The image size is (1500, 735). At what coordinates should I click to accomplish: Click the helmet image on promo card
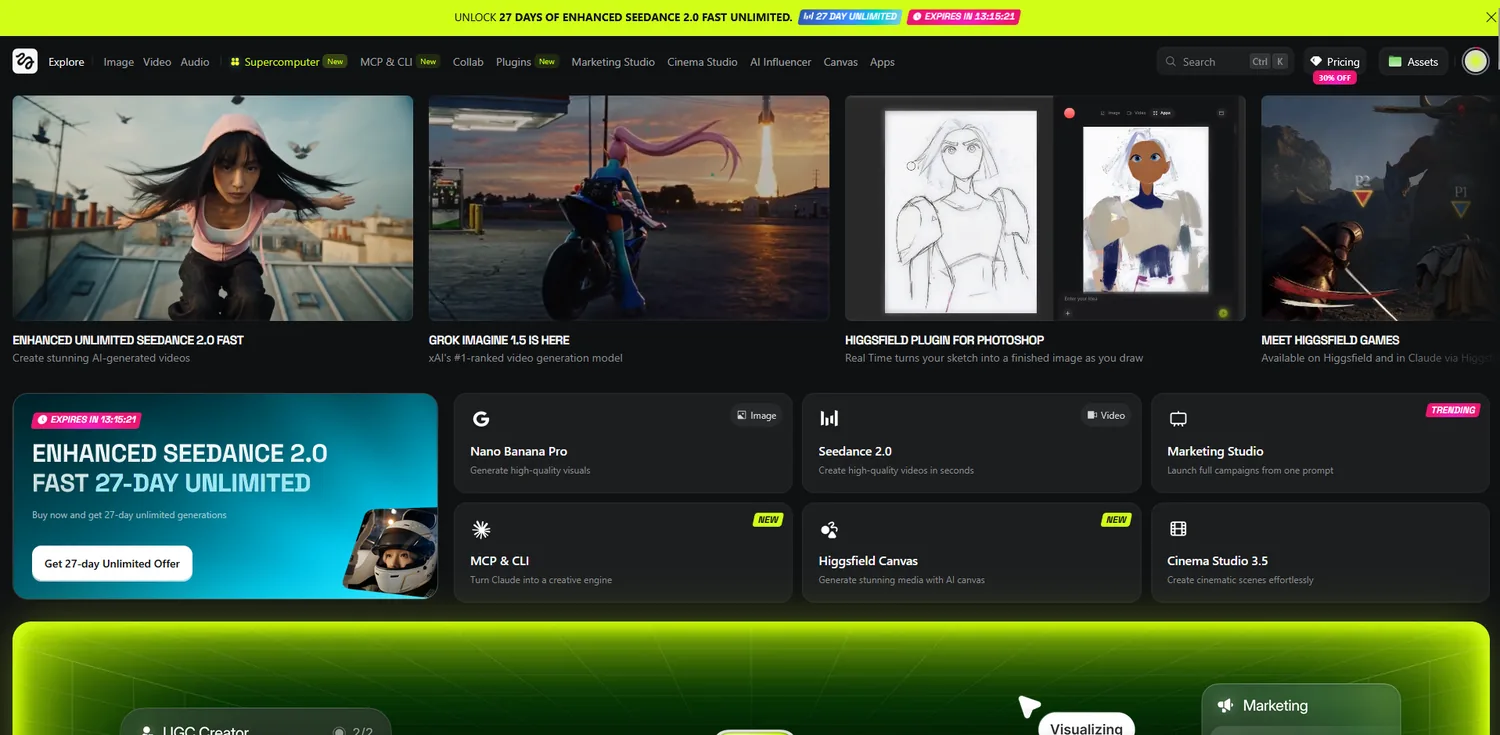391,551
